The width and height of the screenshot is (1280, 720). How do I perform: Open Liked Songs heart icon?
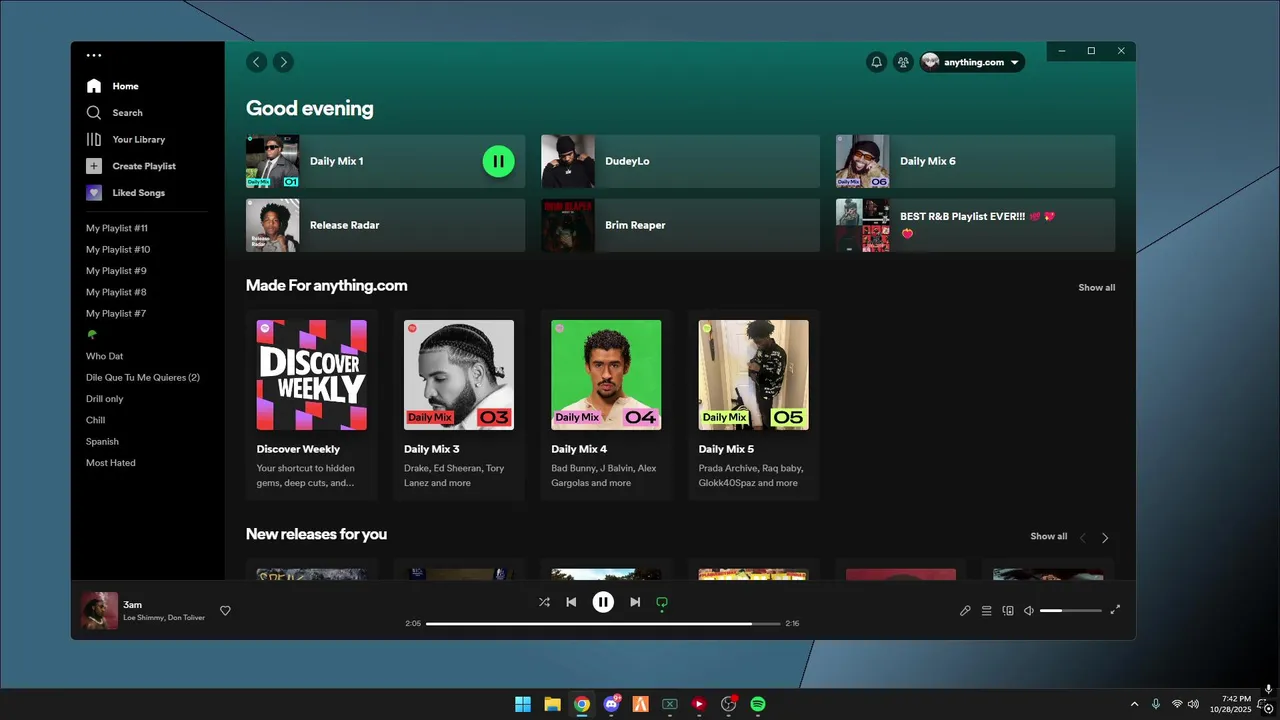click(94, 193)
